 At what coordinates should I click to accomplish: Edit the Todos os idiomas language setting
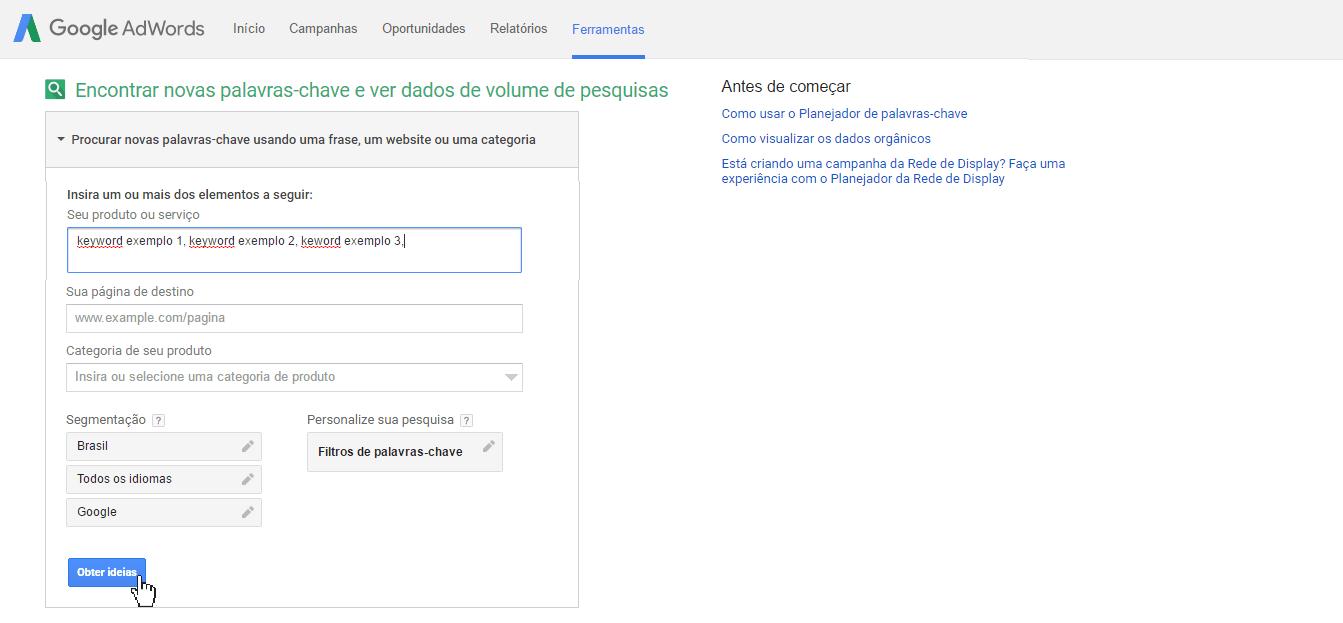coord(164,479)
